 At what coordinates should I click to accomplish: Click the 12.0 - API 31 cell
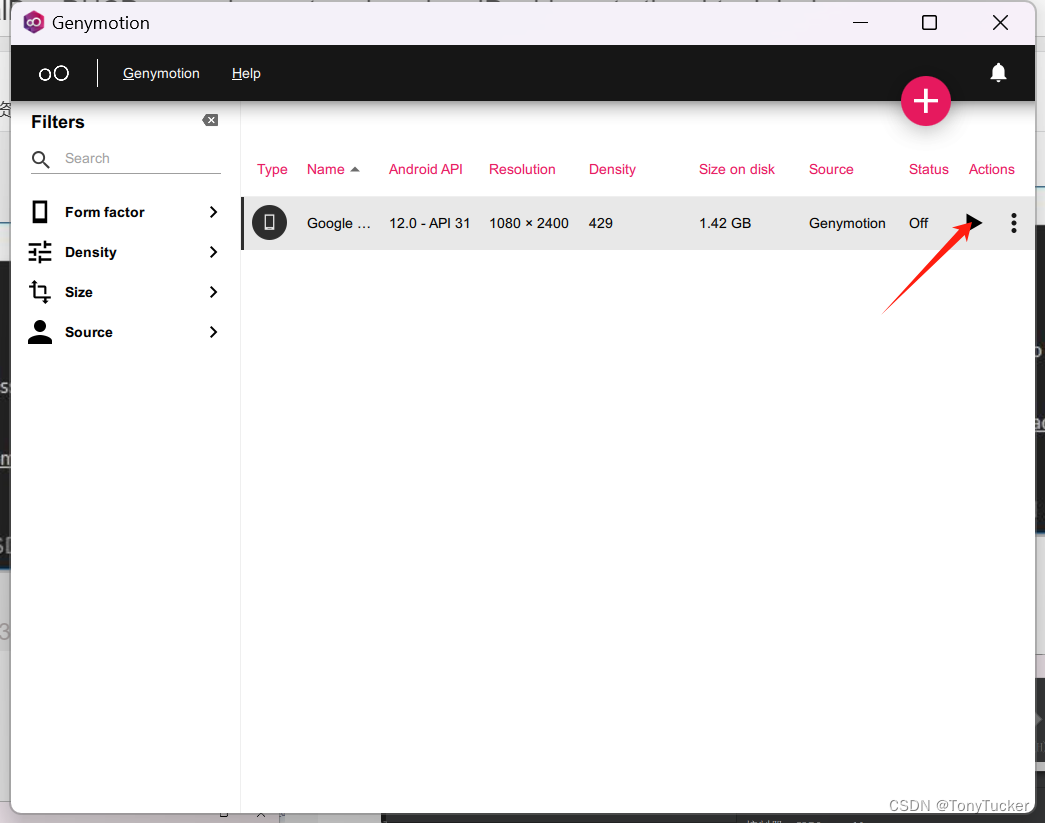[x=429, y=223]
